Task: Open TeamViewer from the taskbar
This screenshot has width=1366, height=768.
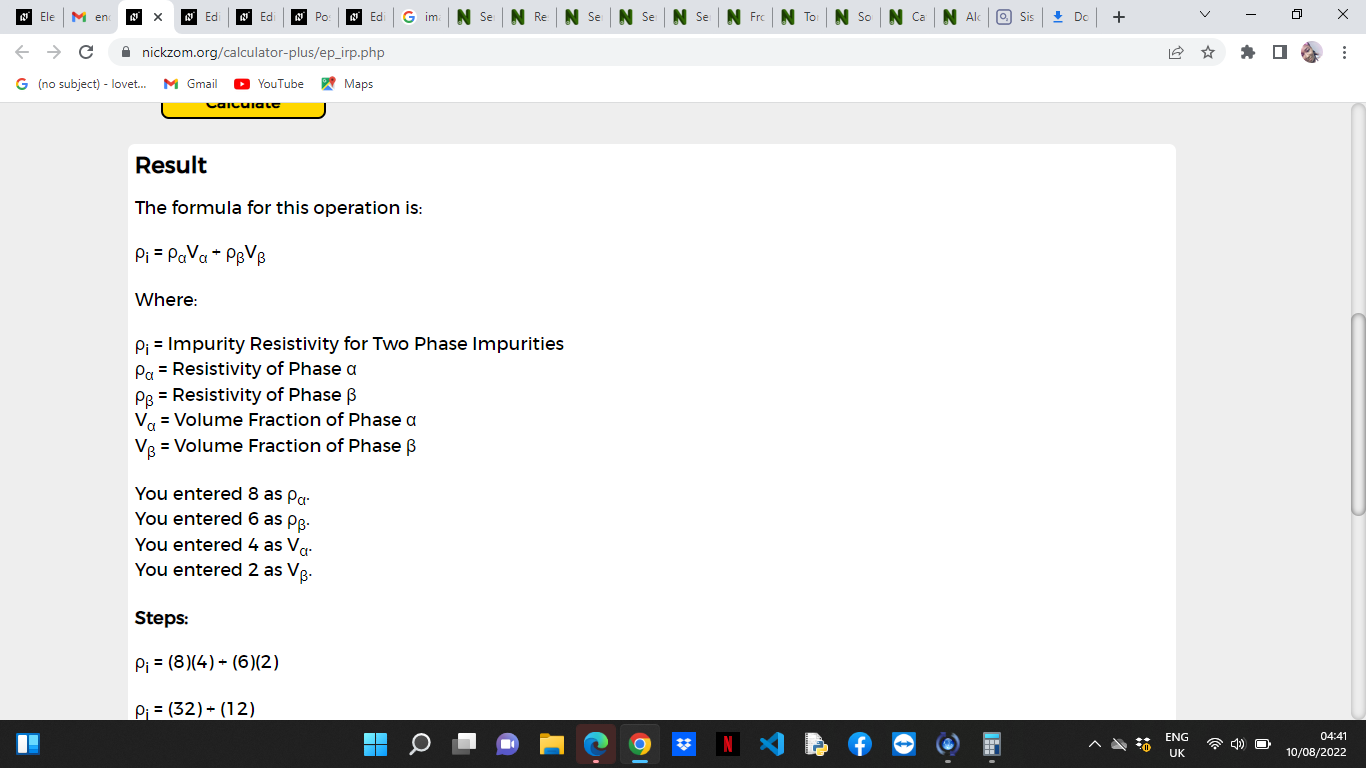Action: [904, 744]
